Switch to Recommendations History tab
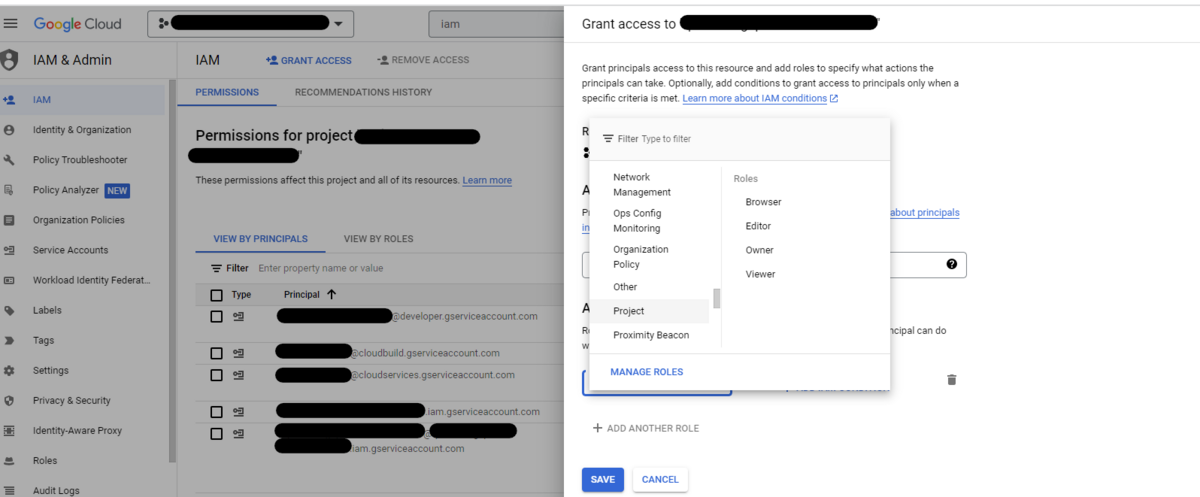The width and height of the screenshot is (1200, 497). click(x=363, y=92)
